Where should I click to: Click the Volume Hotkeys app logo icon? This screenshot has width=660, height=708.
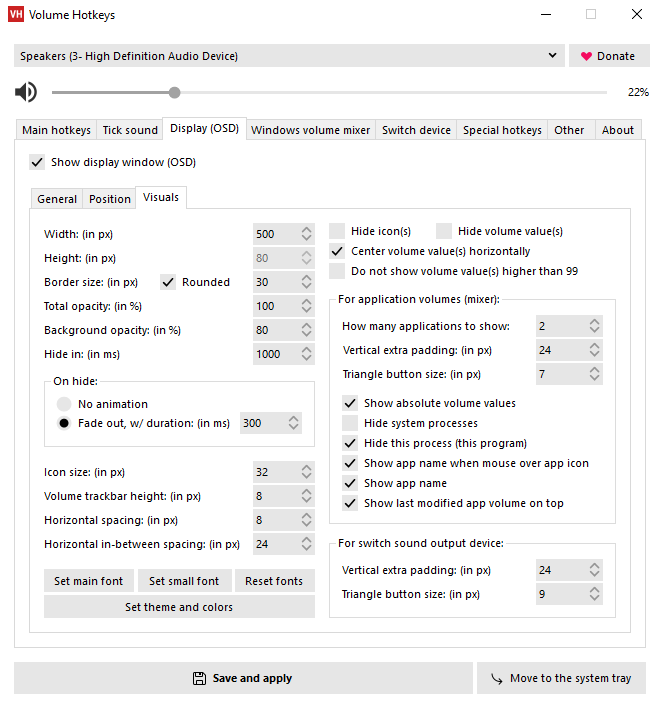(15, 15)
